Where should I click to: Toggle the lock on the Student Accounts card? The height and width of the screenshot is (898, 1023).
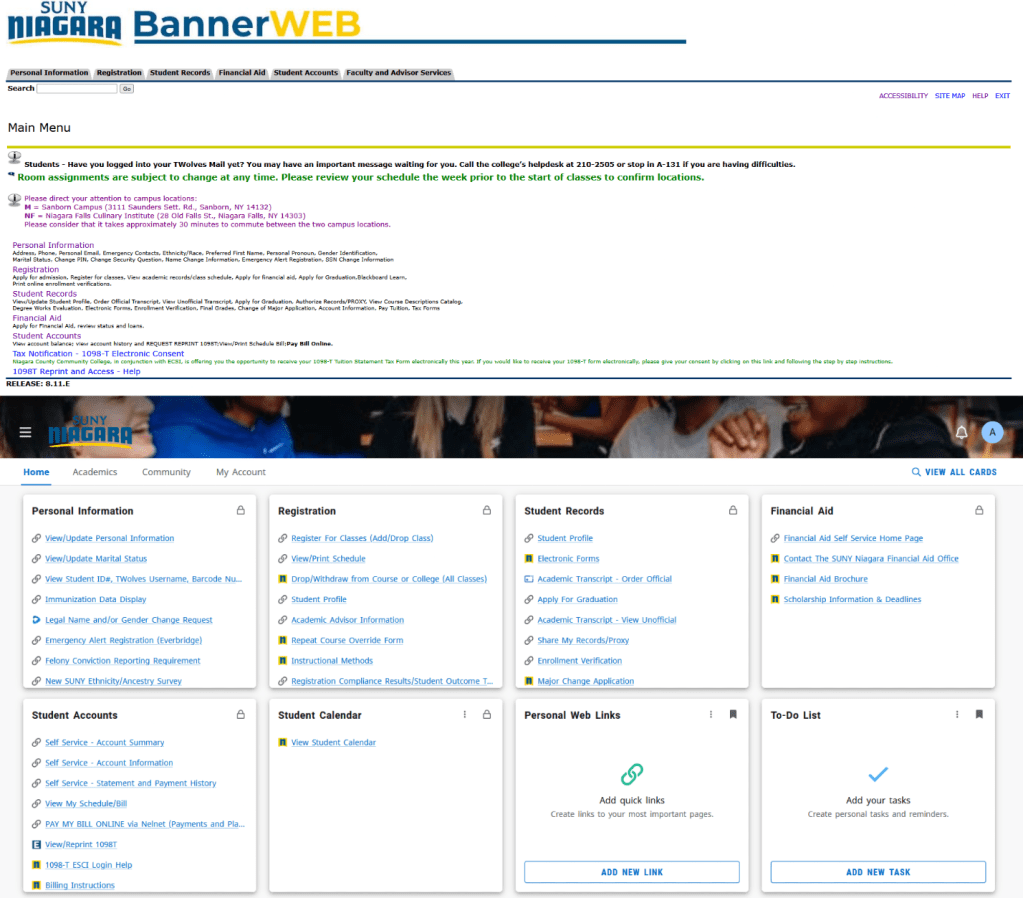pos(239,714)
